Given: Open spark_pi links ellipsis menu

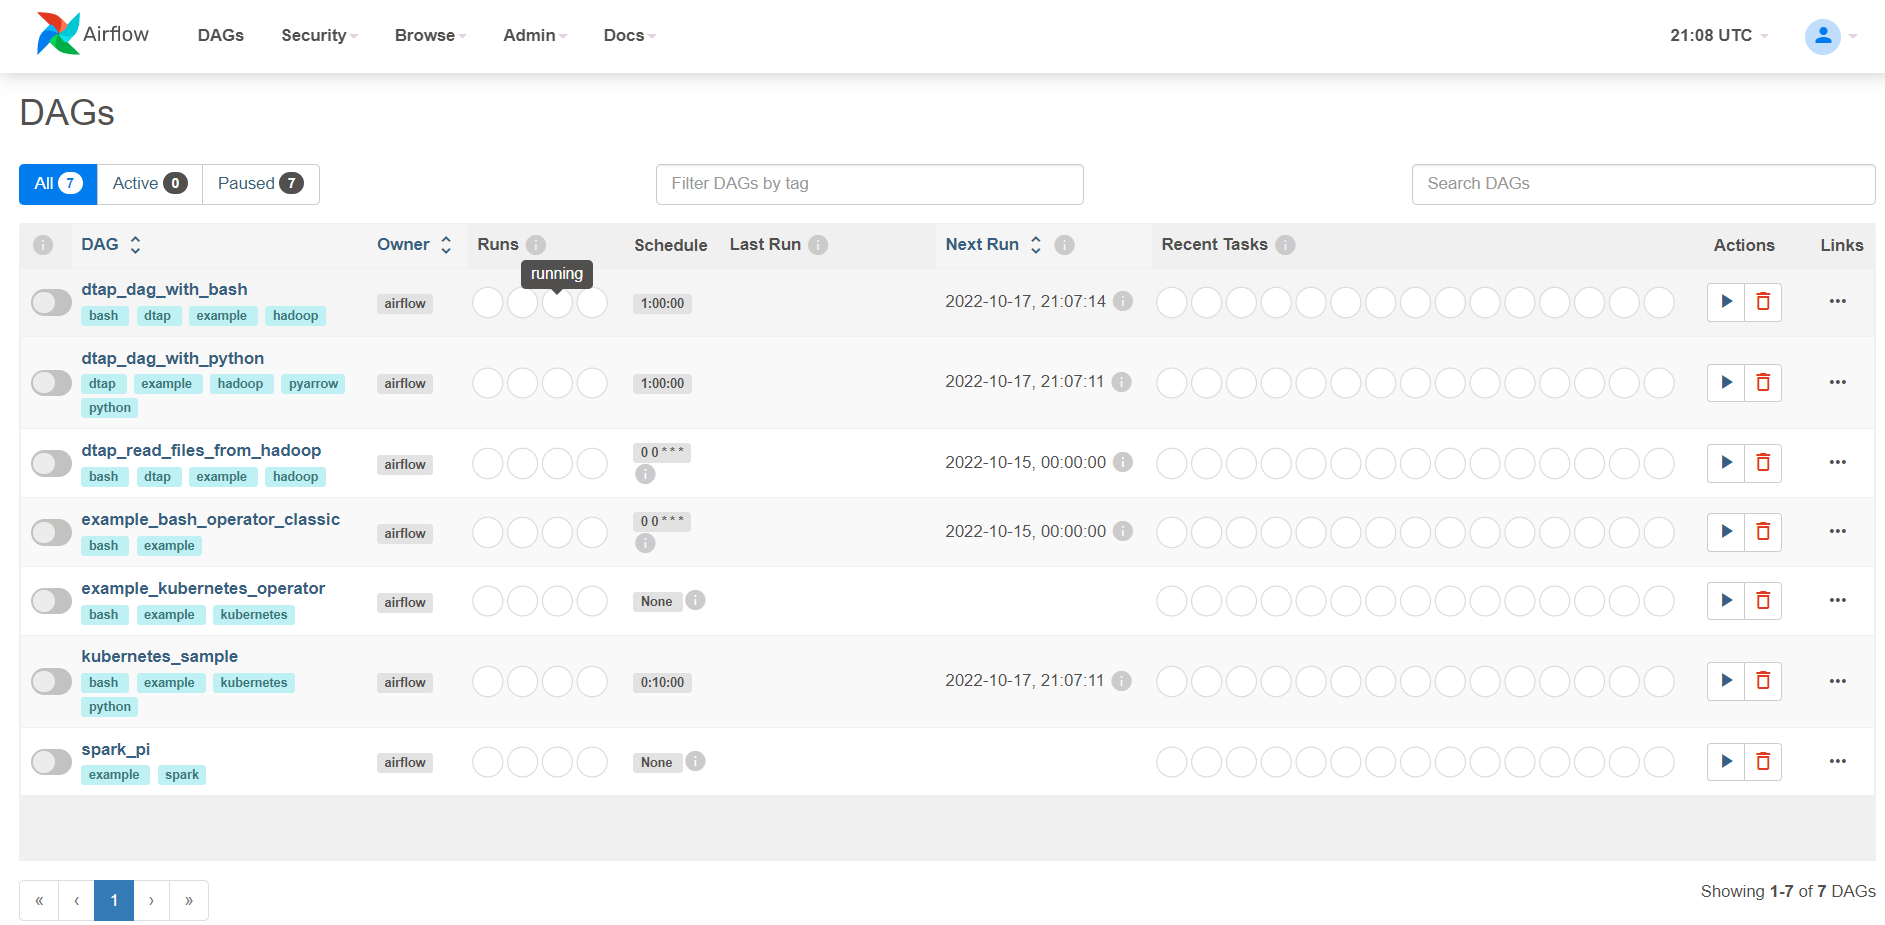Looking at the screenshot, I should click(x=1837, y=761).
